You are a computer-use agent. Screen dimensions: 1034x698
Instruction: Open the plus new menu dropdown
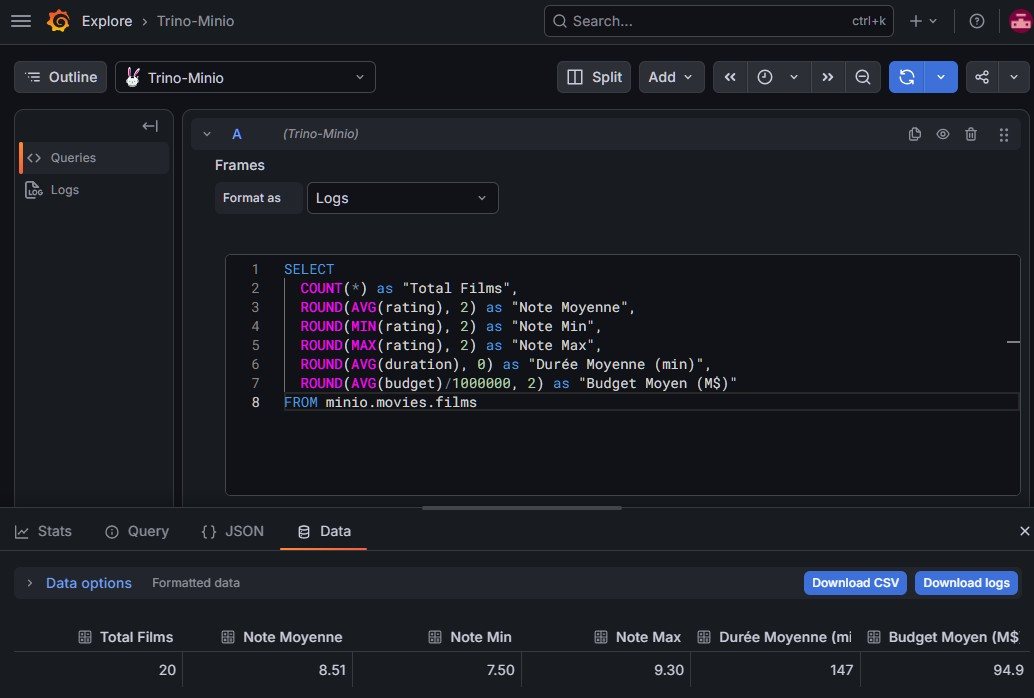tap(923, 21)
